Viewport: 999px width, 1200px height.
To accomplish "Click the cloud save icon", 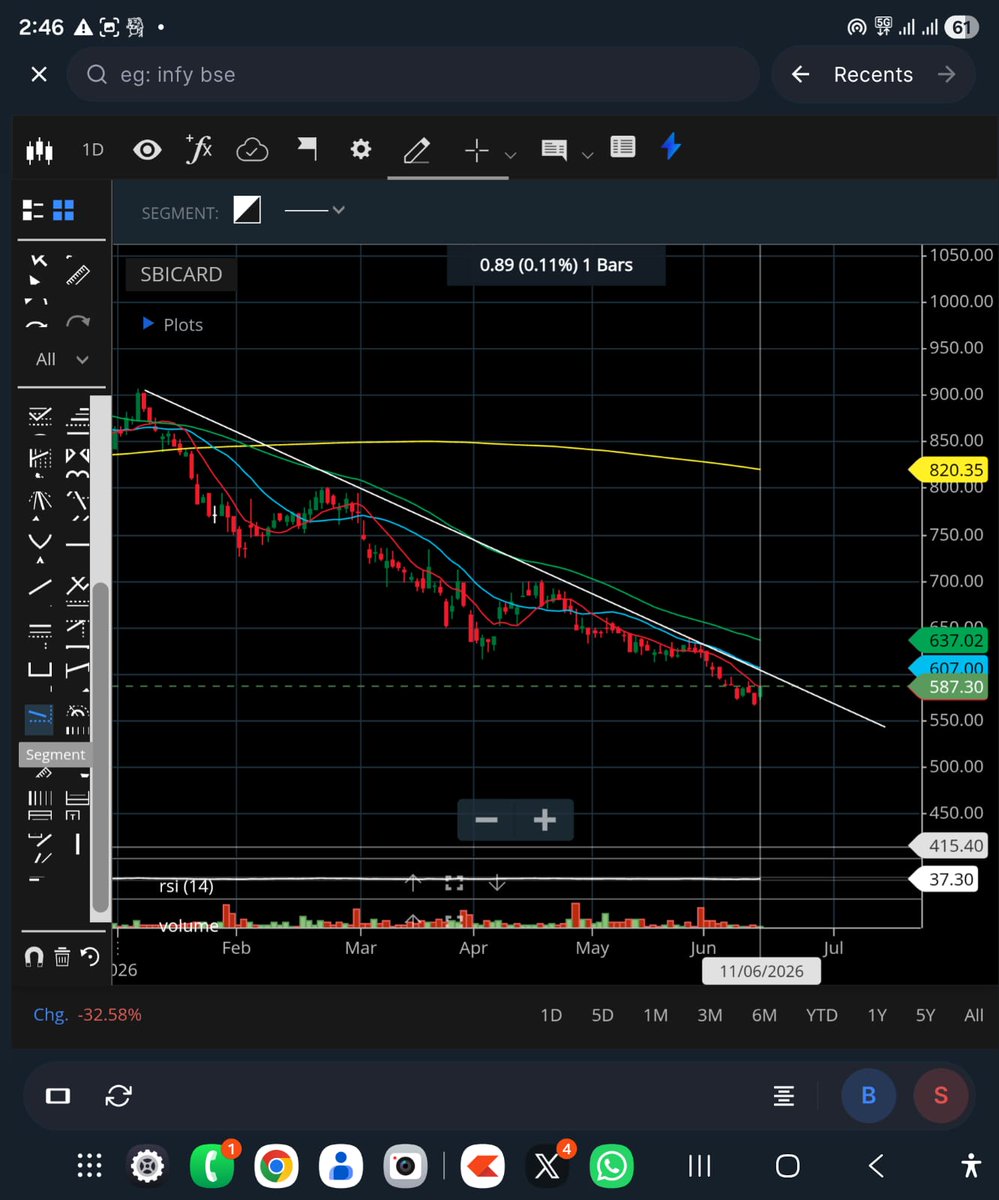I will coord(252,150).
